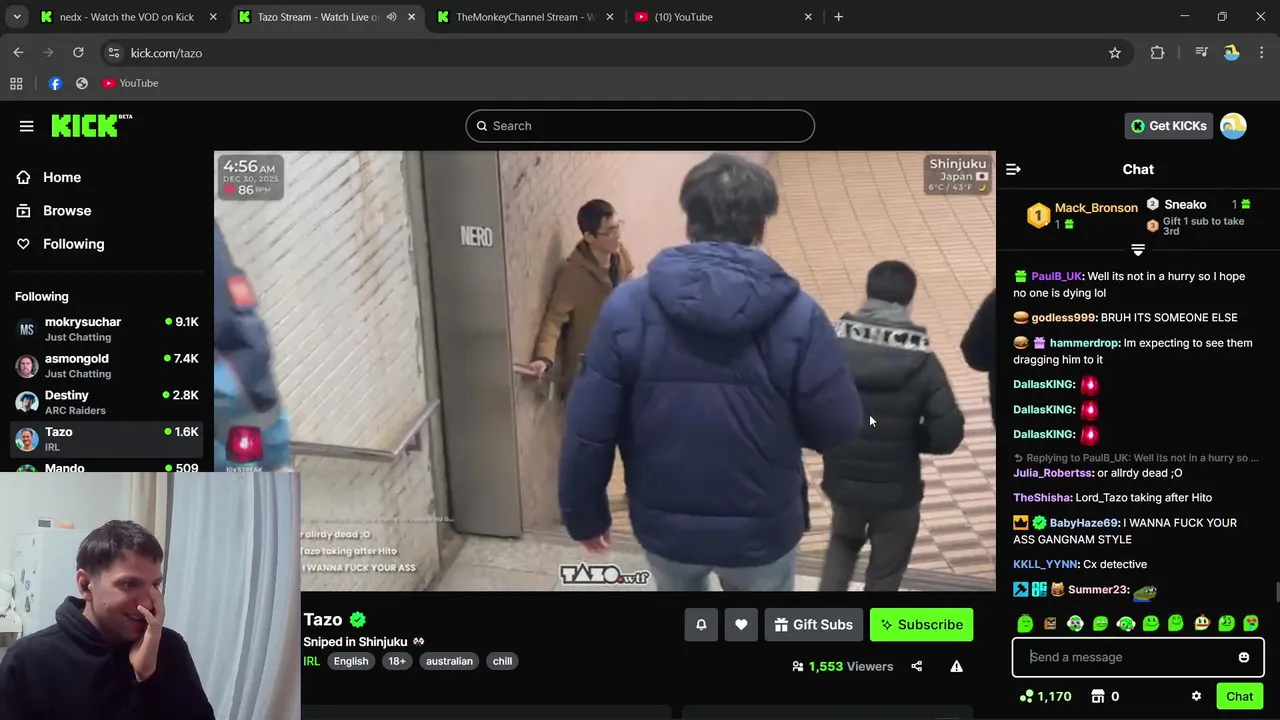
Task: Open Chrome three-dot menu
Action: pos(1262,53)
